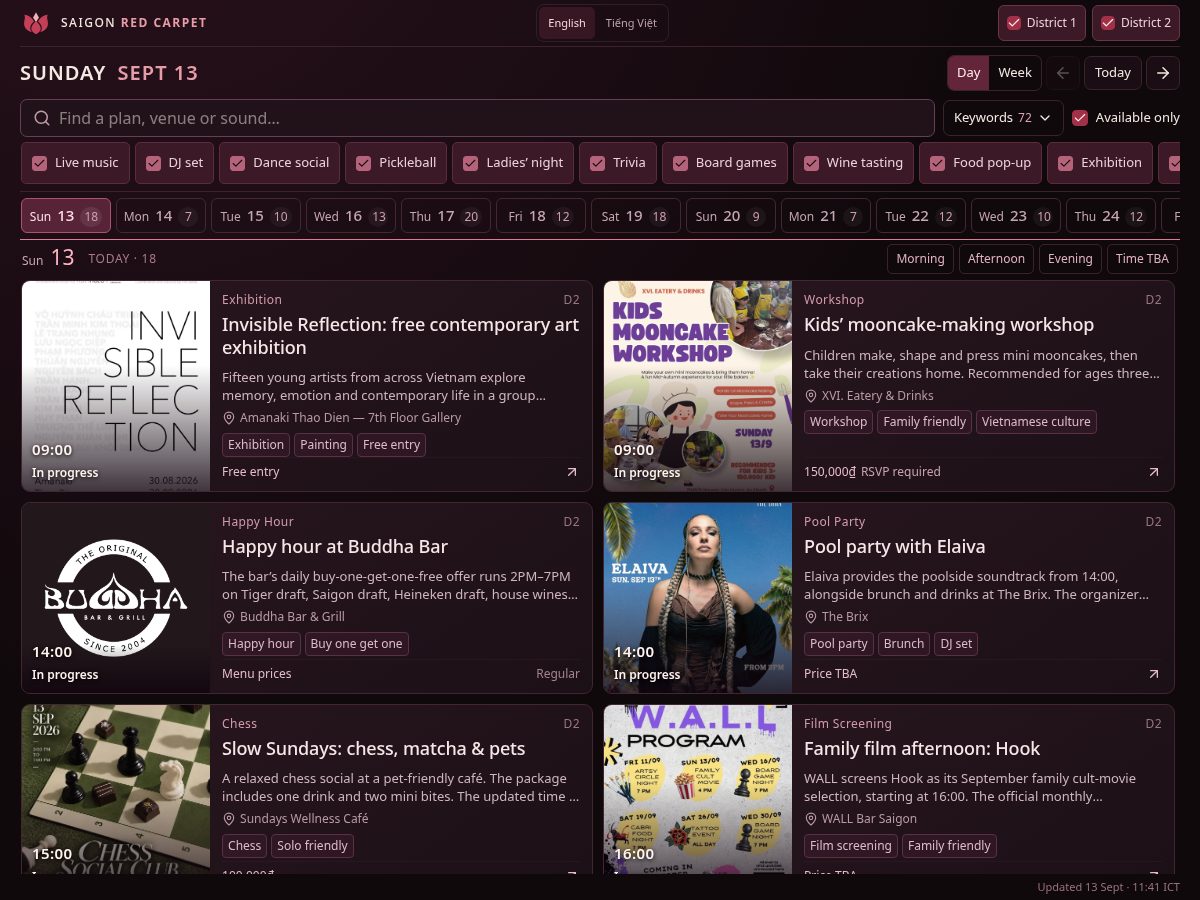
Task: Go to next day arrow
Action: 1162,73
